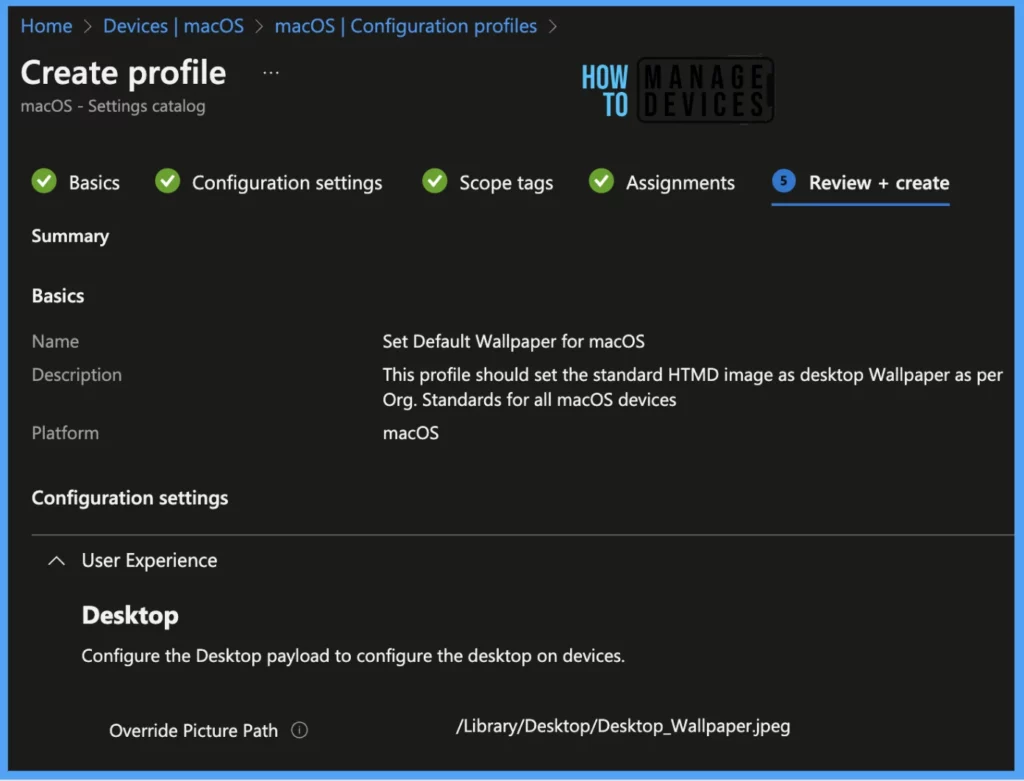The image size is (1024, 781).
Task: Click the bold 'Configuration settings' summary heading
Action: 130,498
